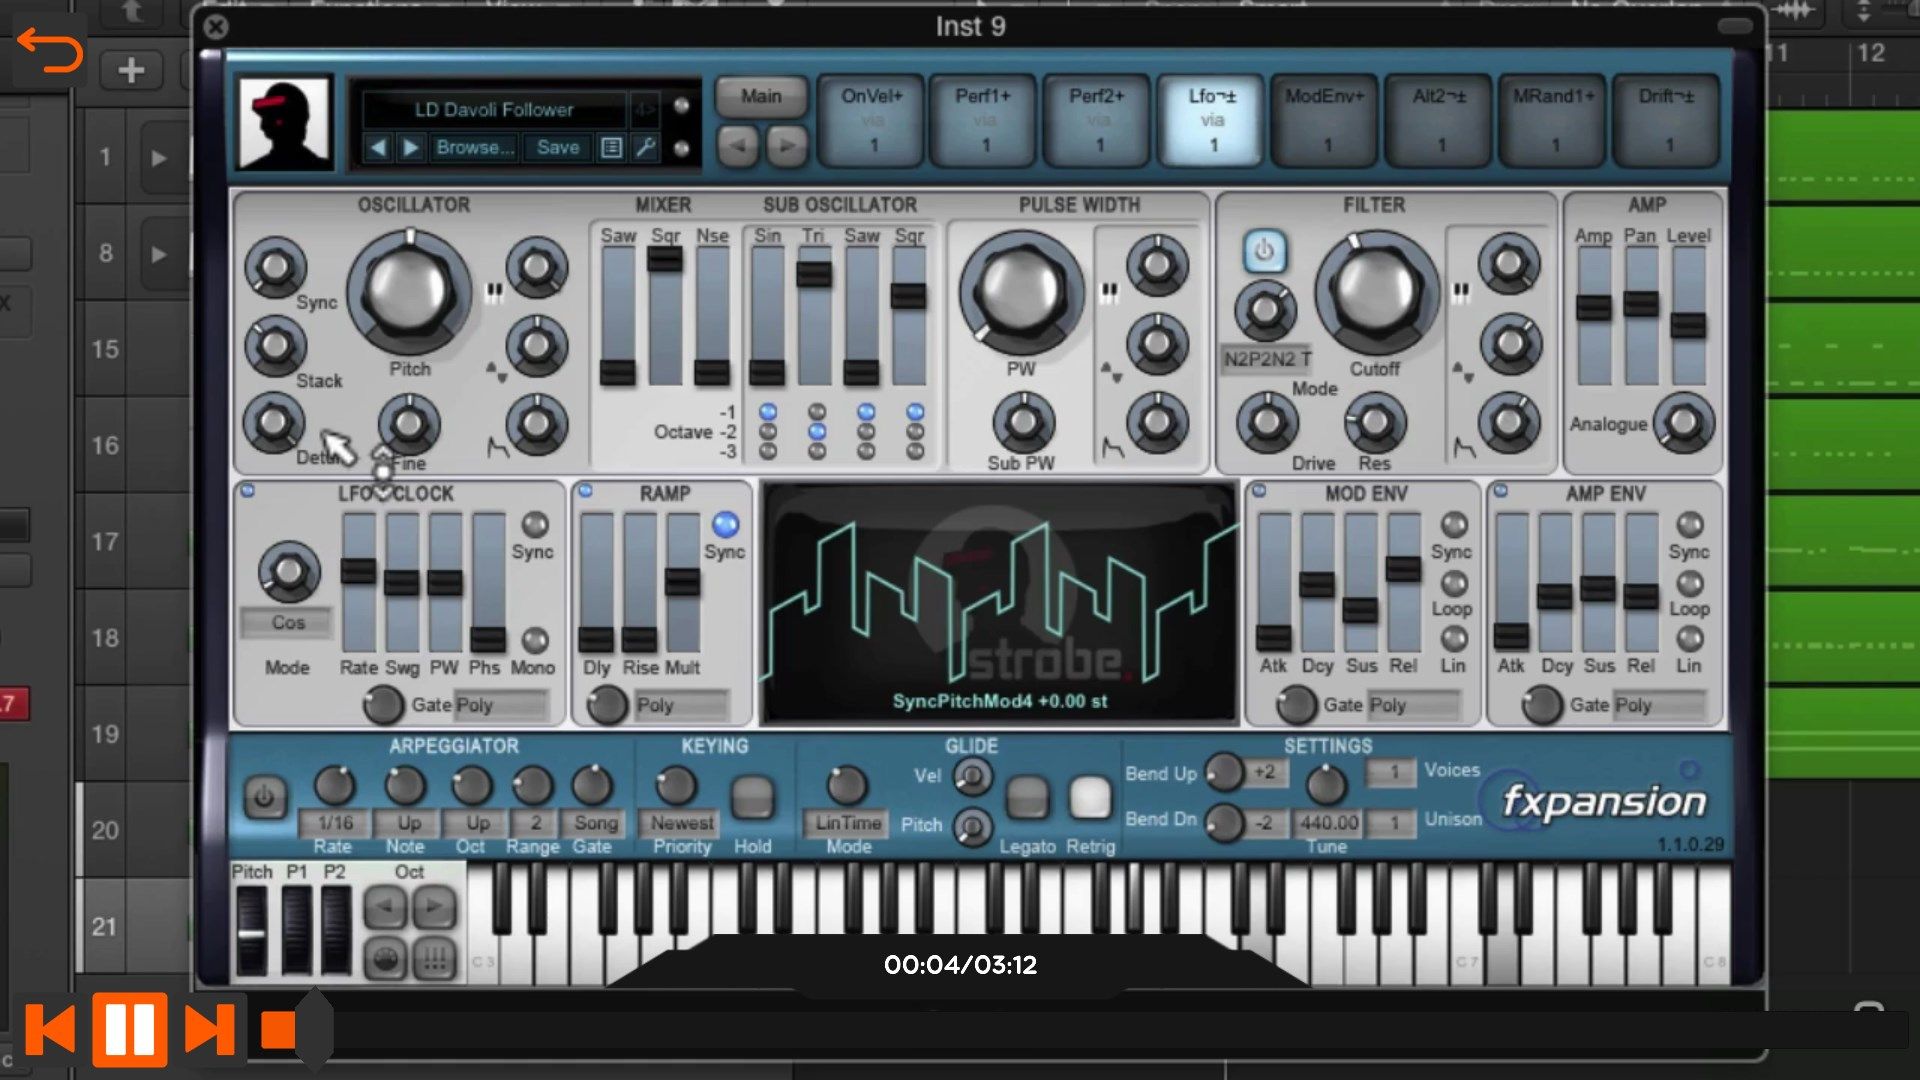Screen dimensions: 1920x1080
Task: Click the octave up arrow under Oct
Action: click(x=434, y=907)
